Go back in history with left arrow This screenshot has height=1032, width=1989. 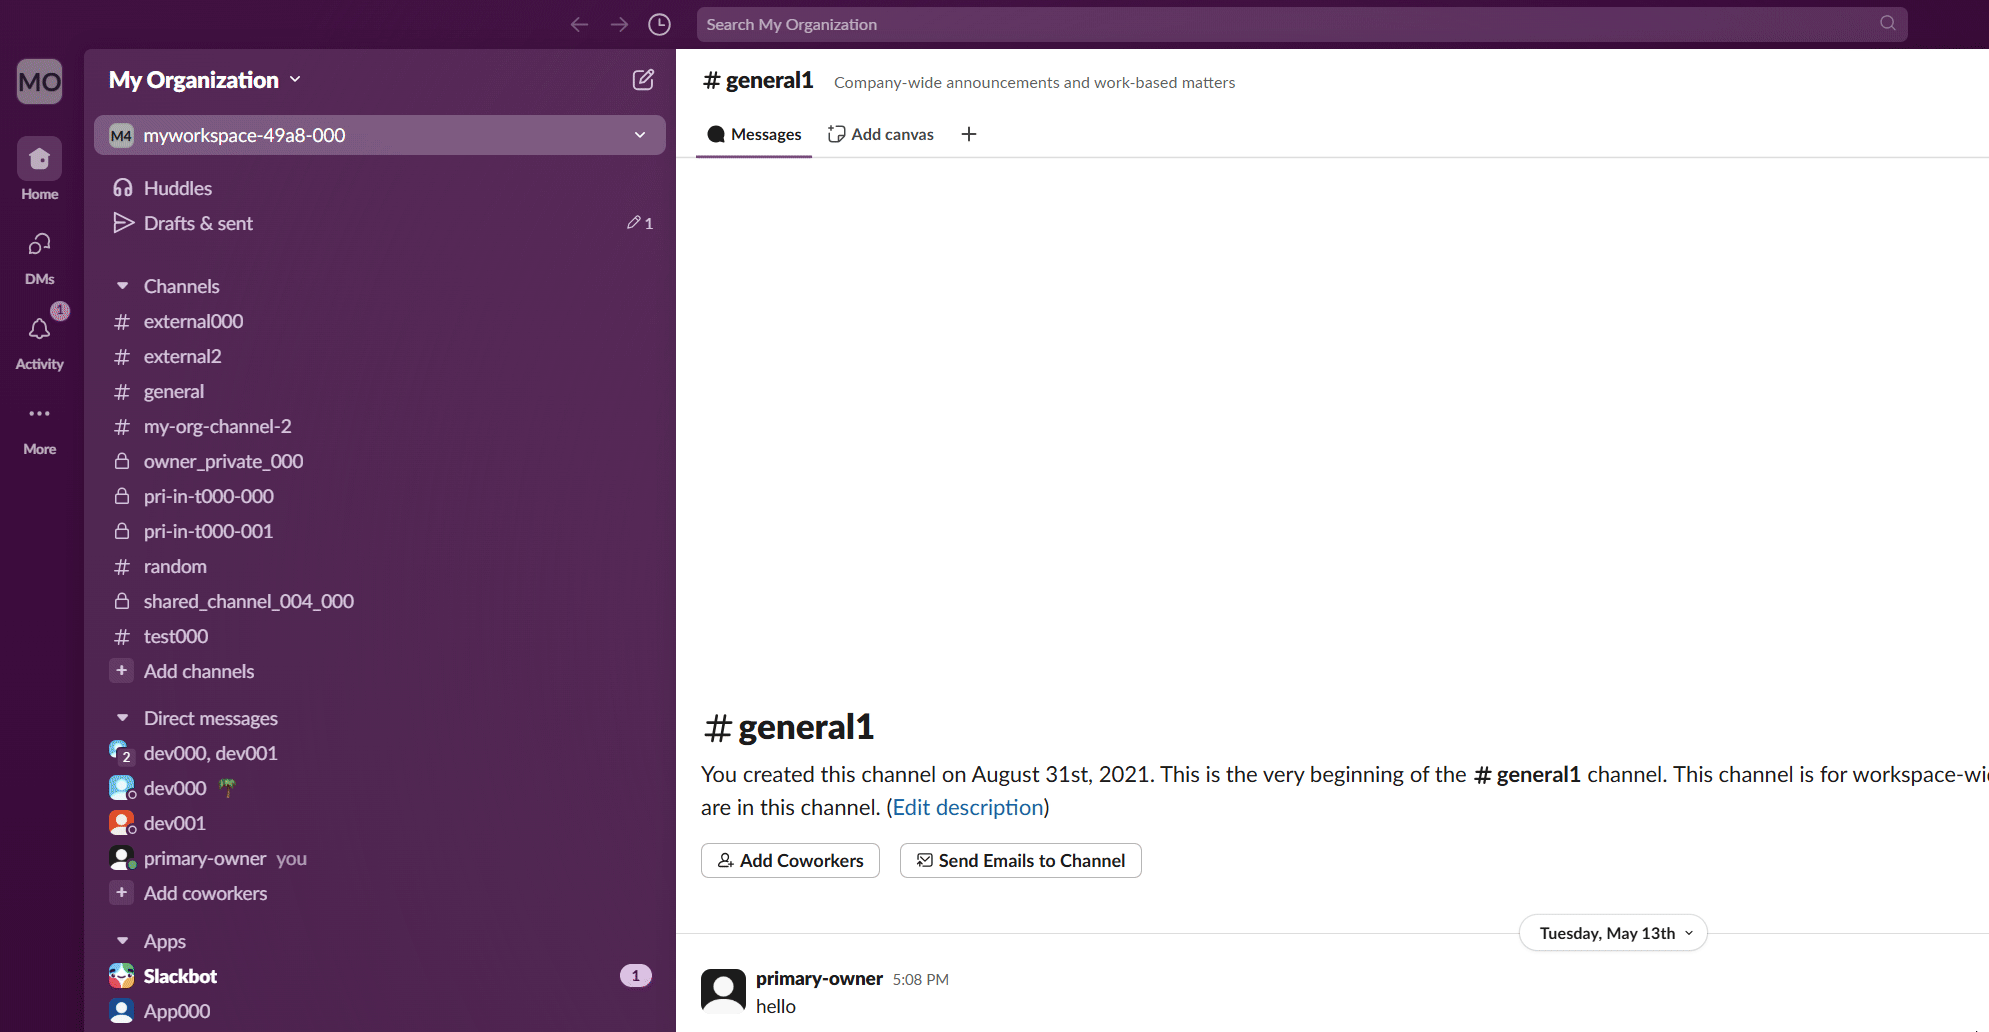pos(579,24)
